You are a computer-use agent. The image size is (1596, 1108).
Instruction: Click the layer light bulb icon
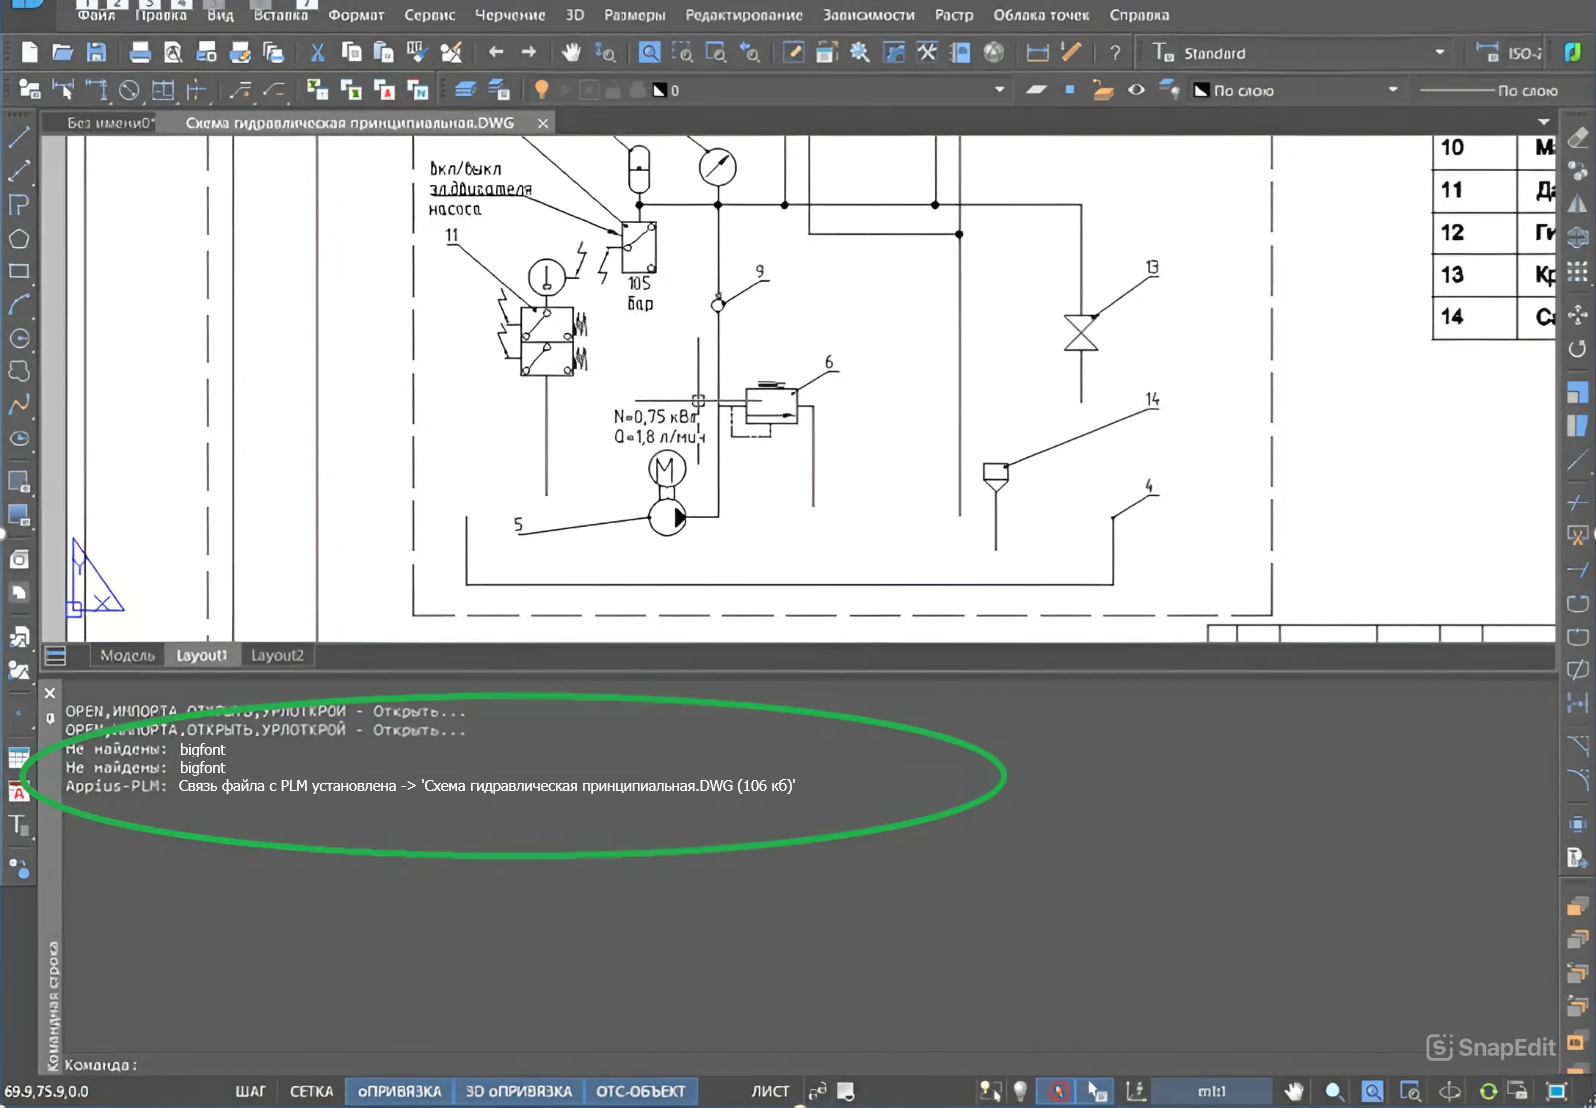(541, 90)
